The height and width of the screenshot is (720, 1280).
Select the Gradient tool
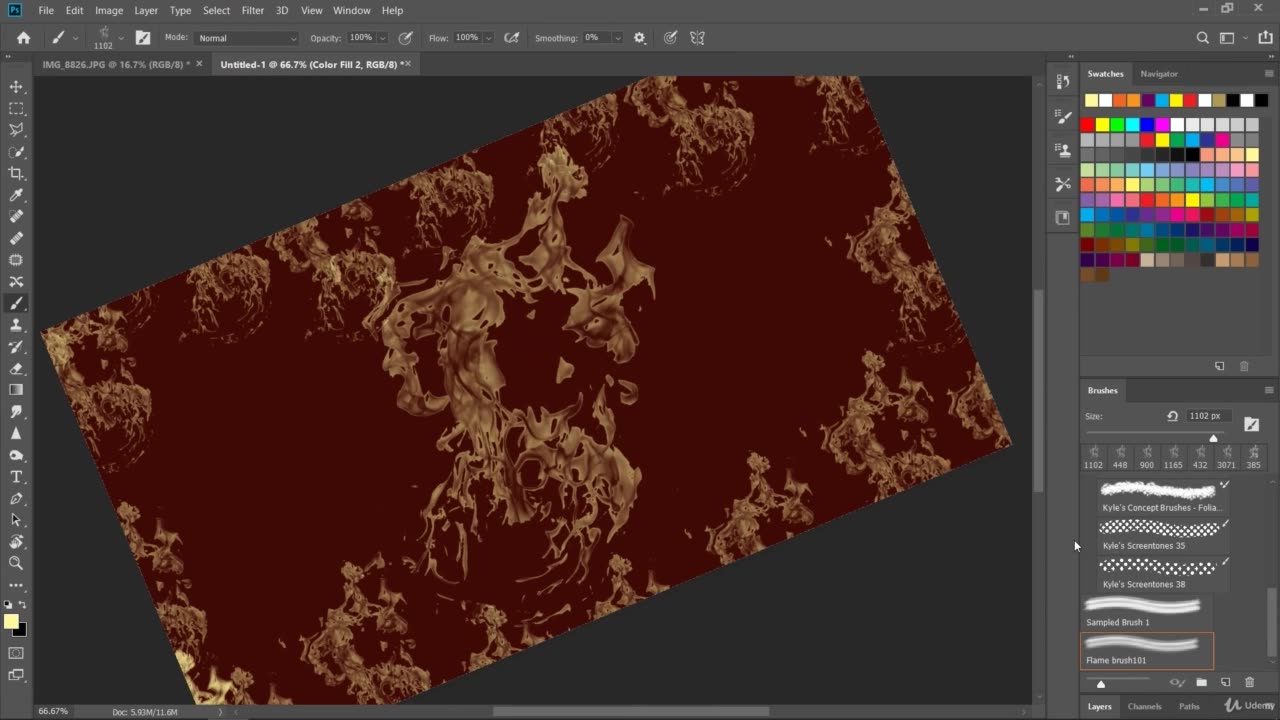click(16, 390)
